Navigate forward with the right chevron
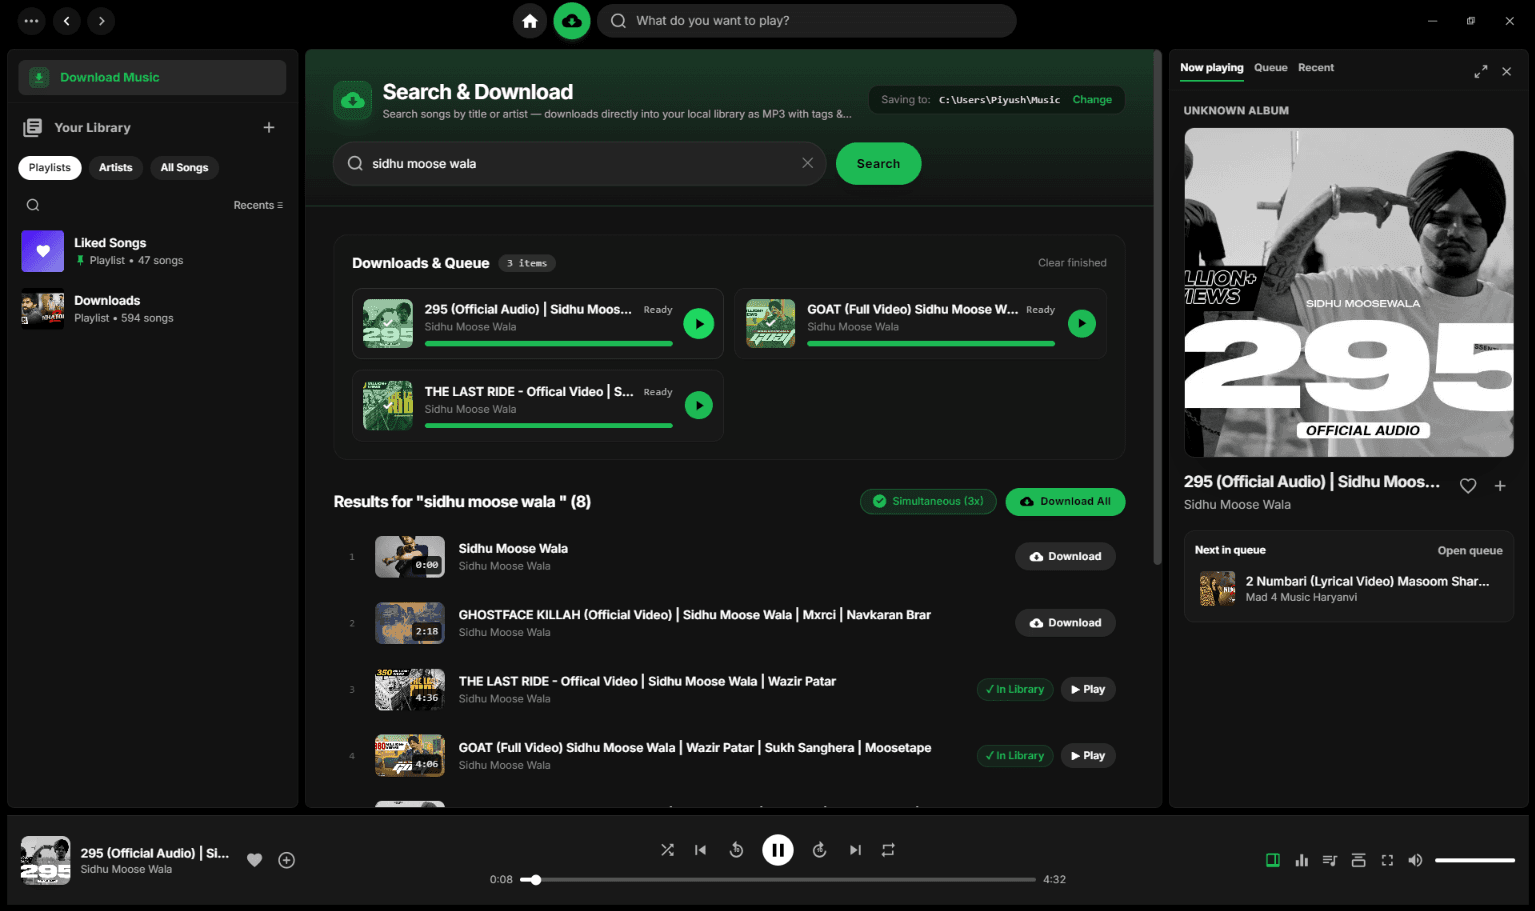Screen dimensions: 1535x911 pos(101,20)
